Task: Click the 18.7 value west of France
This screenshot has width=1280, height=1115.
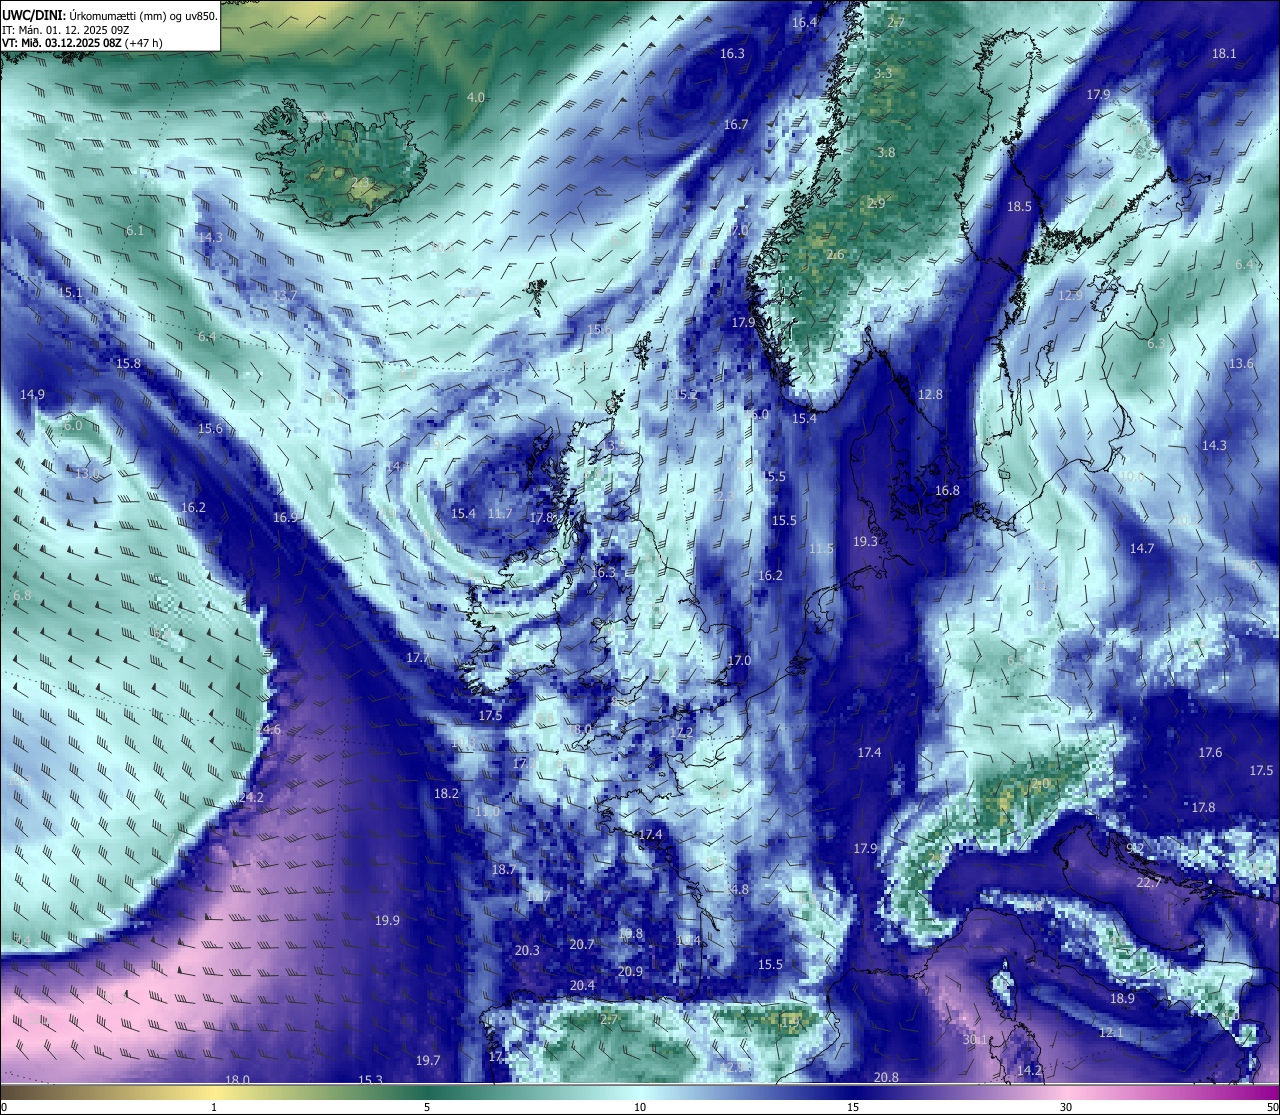Action: 503,869
